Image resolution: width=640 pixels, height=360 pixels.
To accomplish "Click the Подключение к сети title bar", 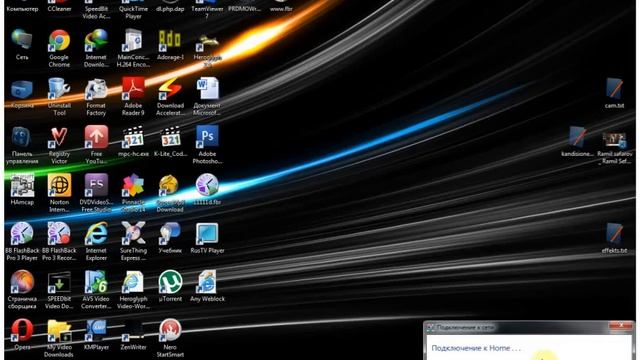I will [x=529, y=327].
